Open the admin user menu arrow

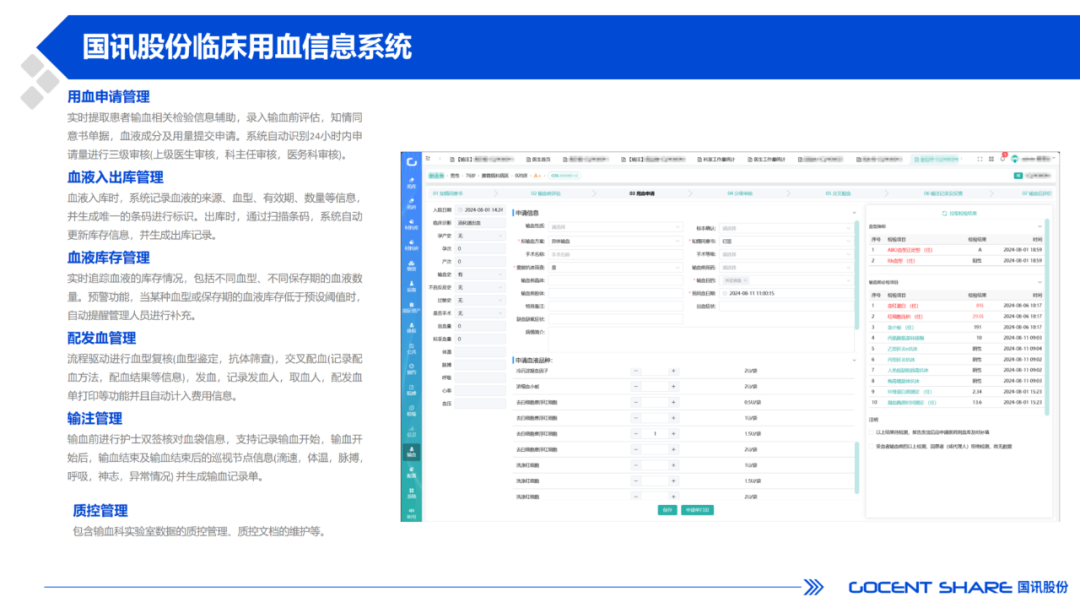coord(1054,159)
